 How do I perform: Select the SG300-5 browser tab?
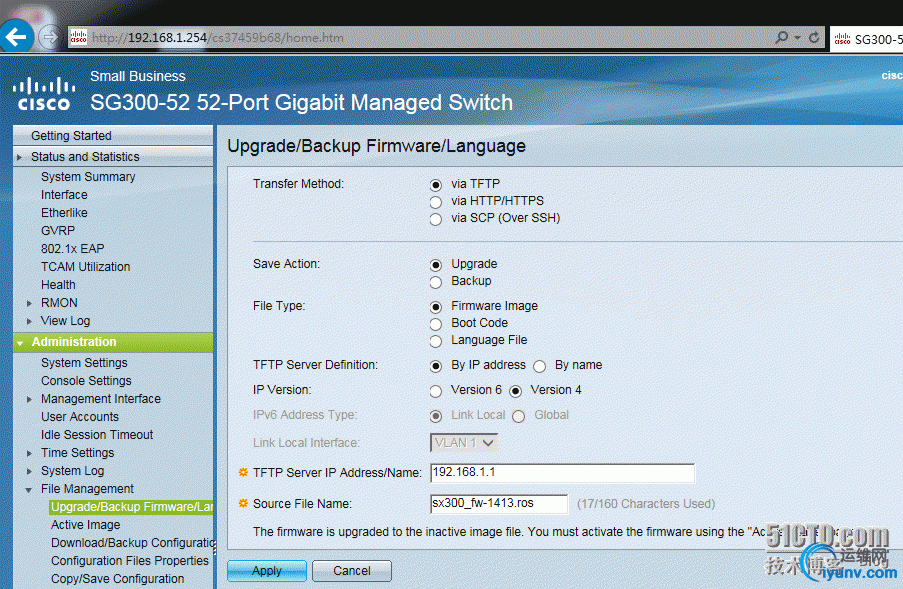[866, 39]
